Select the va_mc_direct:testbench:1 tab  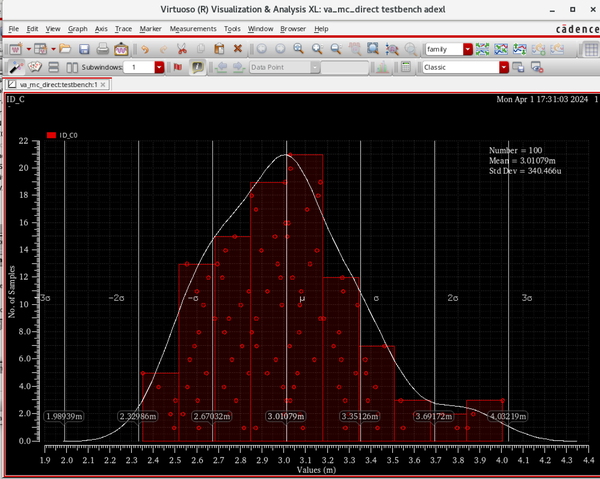click(57, 85)
